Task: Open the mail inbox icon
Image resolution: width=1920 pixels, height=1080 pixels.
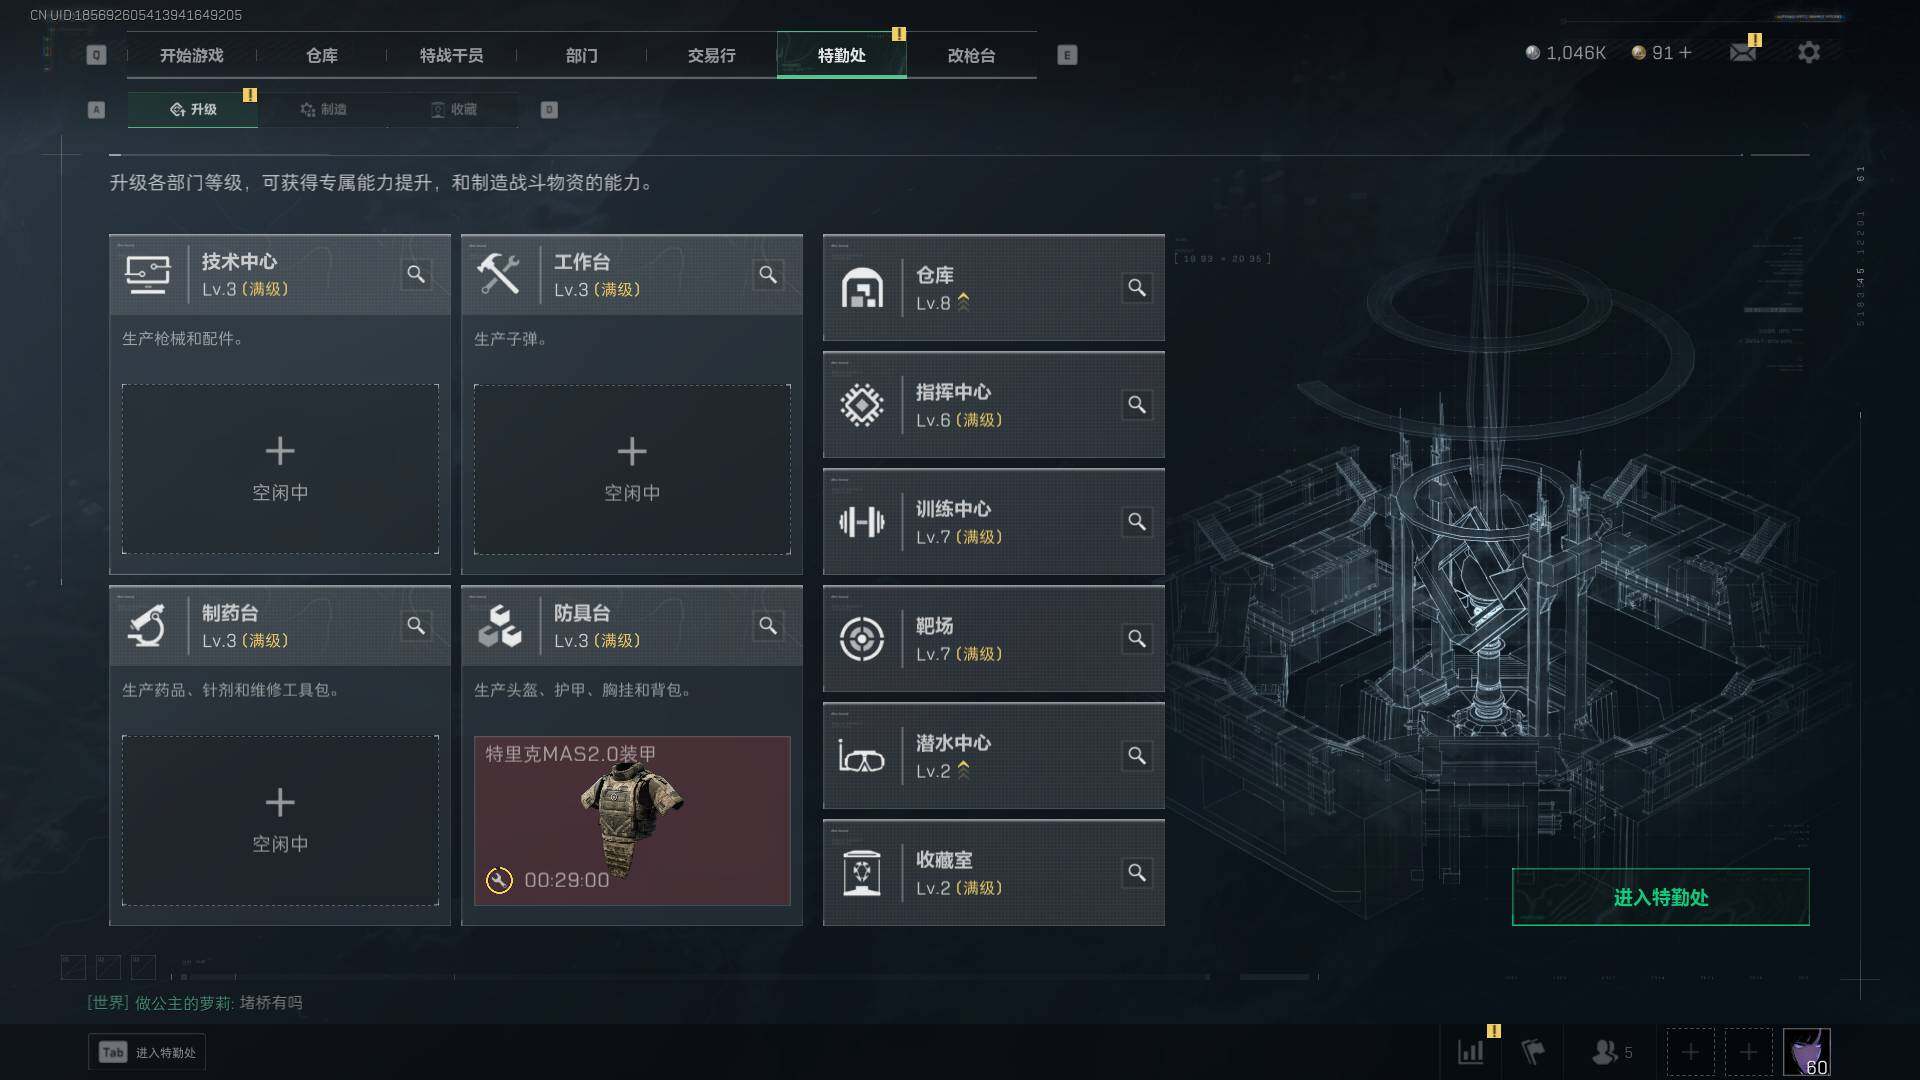Action: [x=1743, y=52]
